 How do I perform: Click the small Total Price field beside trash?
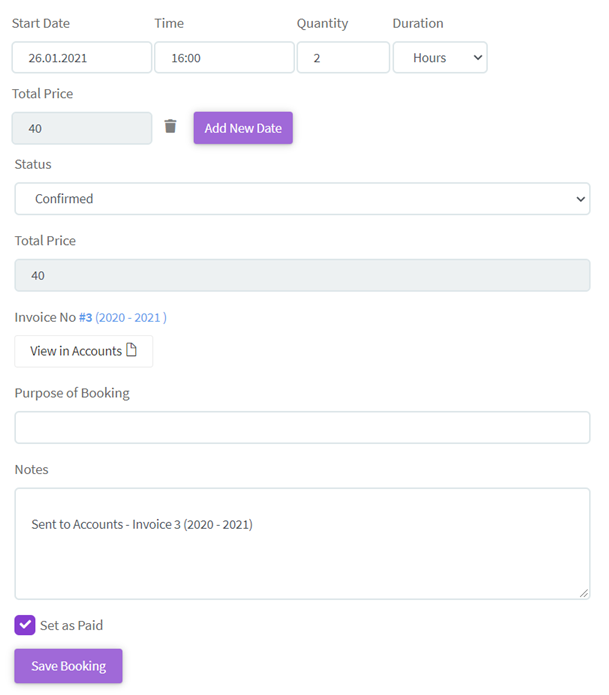pos(82,128)
